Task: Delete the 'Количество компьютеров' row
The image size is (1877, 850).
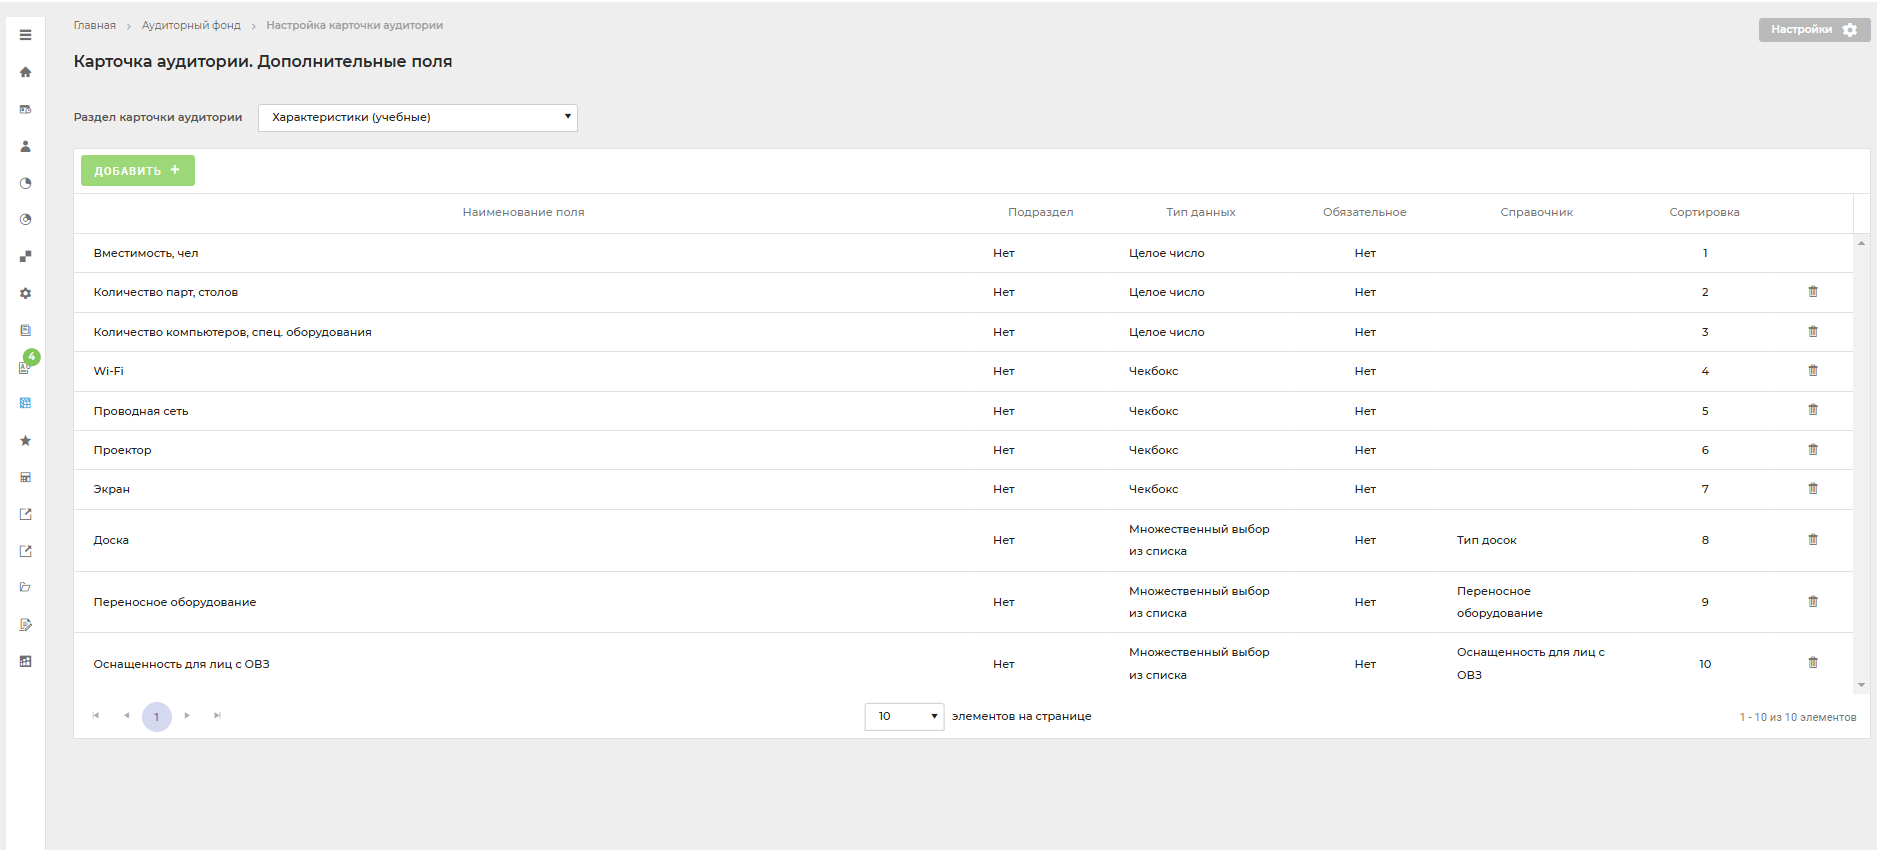Action: [1813, 331]
